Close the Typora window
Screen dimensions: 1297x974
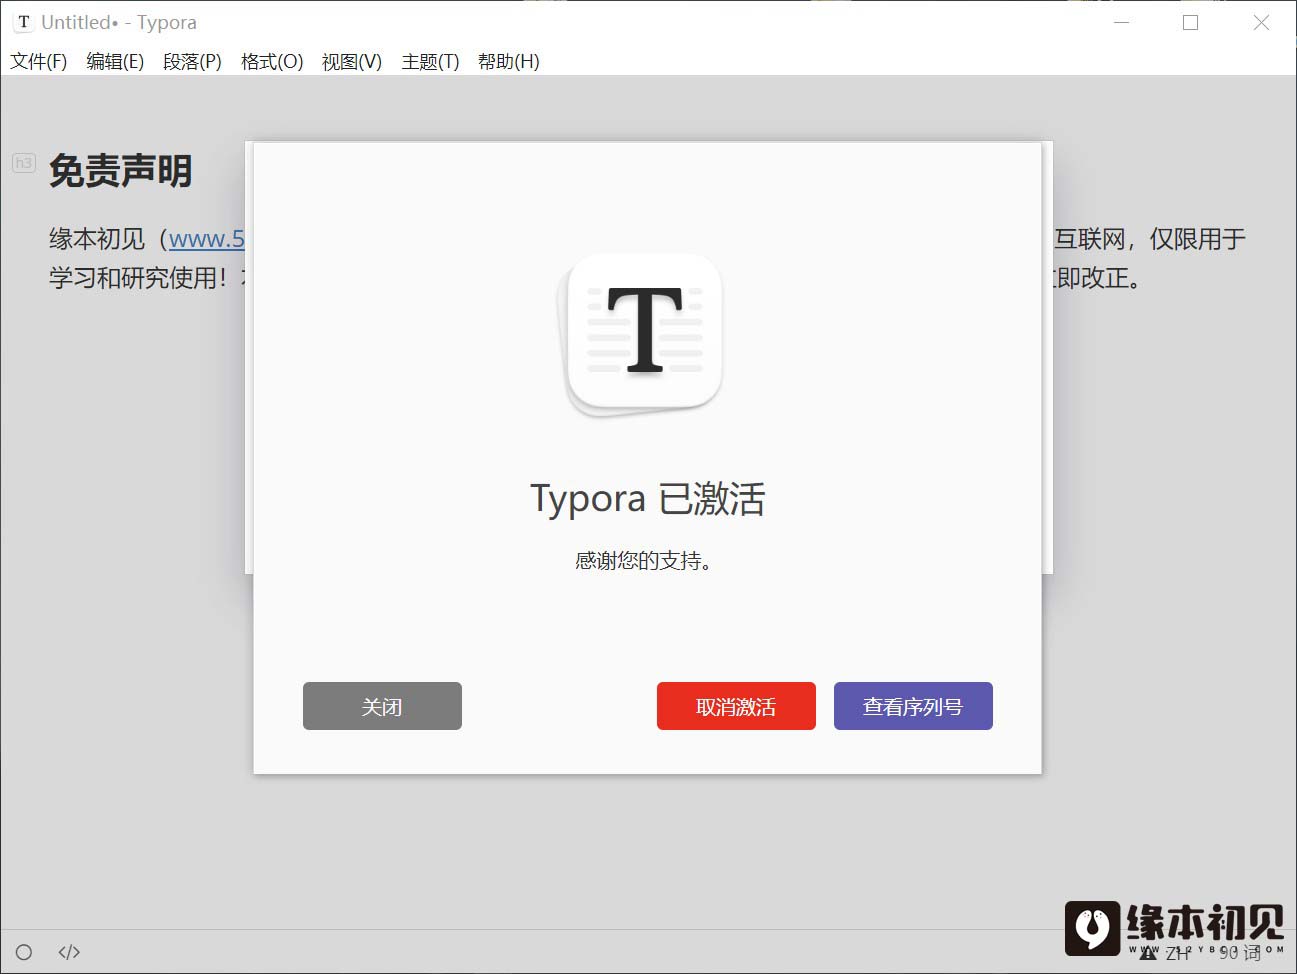pyautogui.click(x=1261, y=22)
